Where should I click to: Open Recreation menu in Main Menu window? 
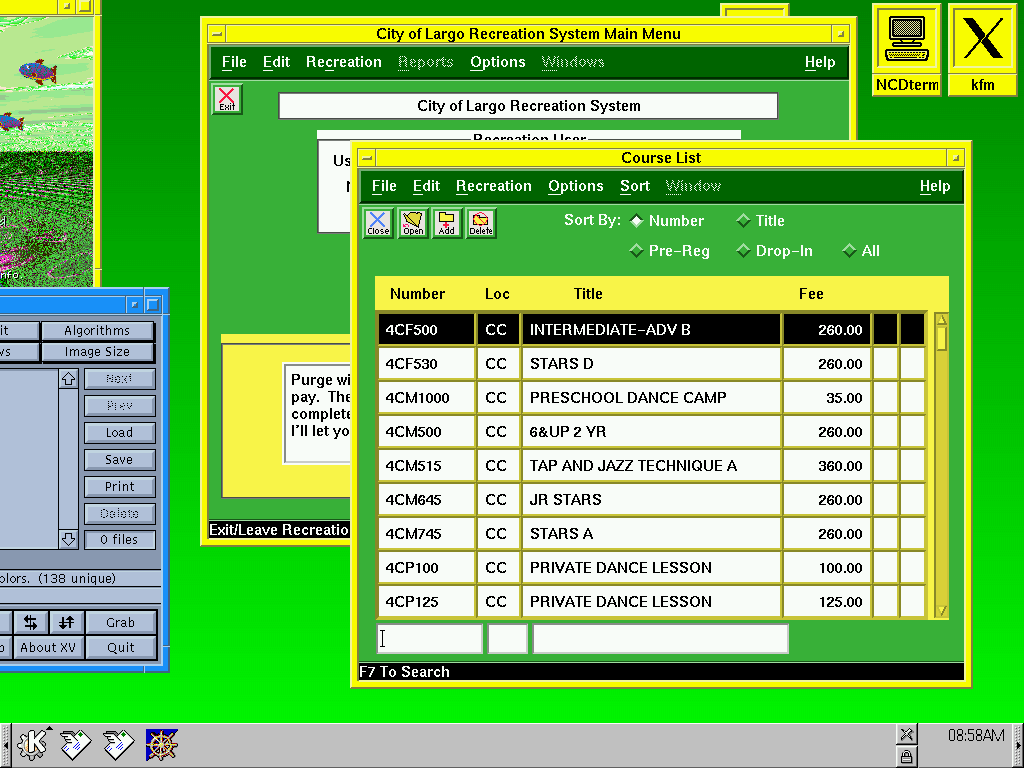point(343,62)
